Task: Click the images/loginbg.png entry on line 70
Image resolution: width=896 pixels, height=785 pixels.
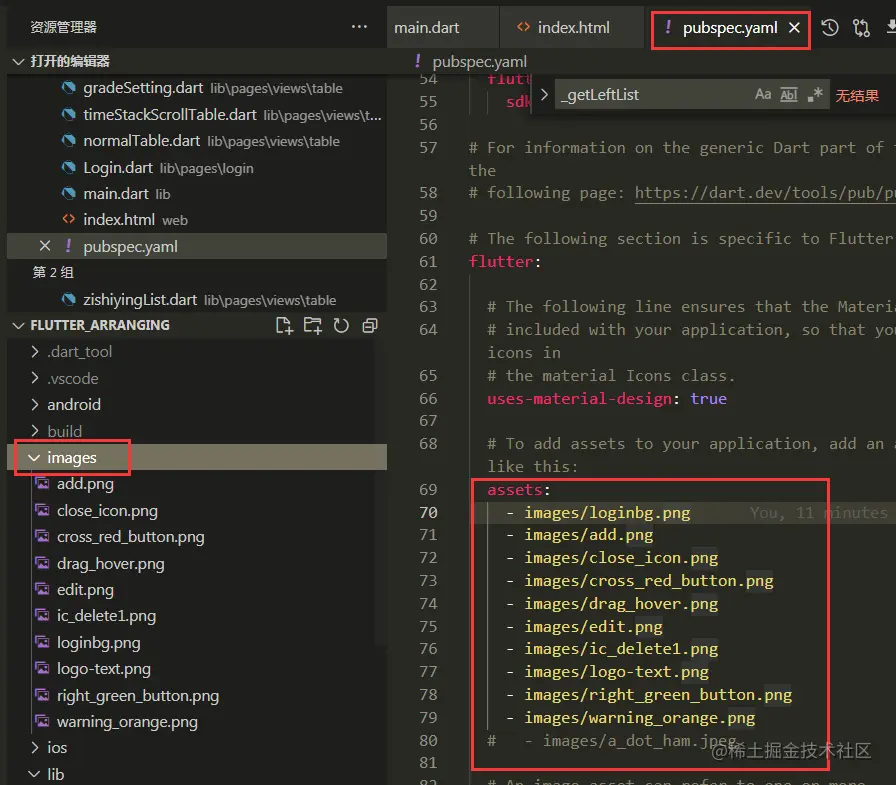Action: point(607,512)
